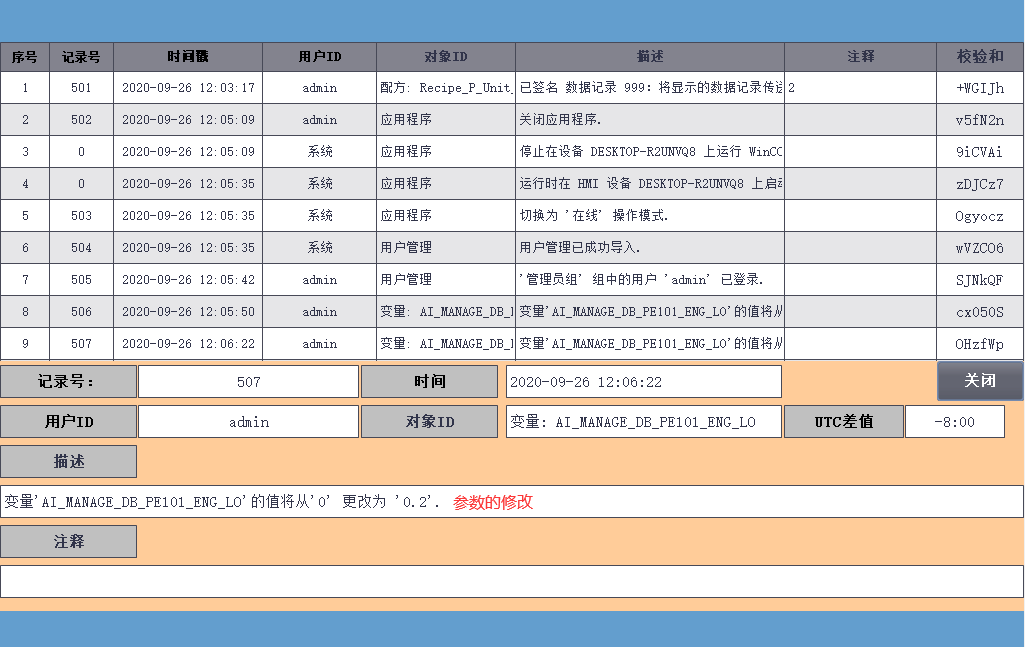Sort by the 描述 column header
This screenshot has width=1025, height=647.
coord(650,57)
